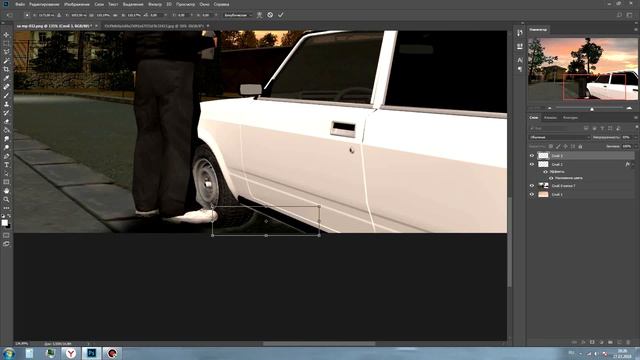Select the Brush tool
This screenshot has width=640, height=360.
(6, 95)
